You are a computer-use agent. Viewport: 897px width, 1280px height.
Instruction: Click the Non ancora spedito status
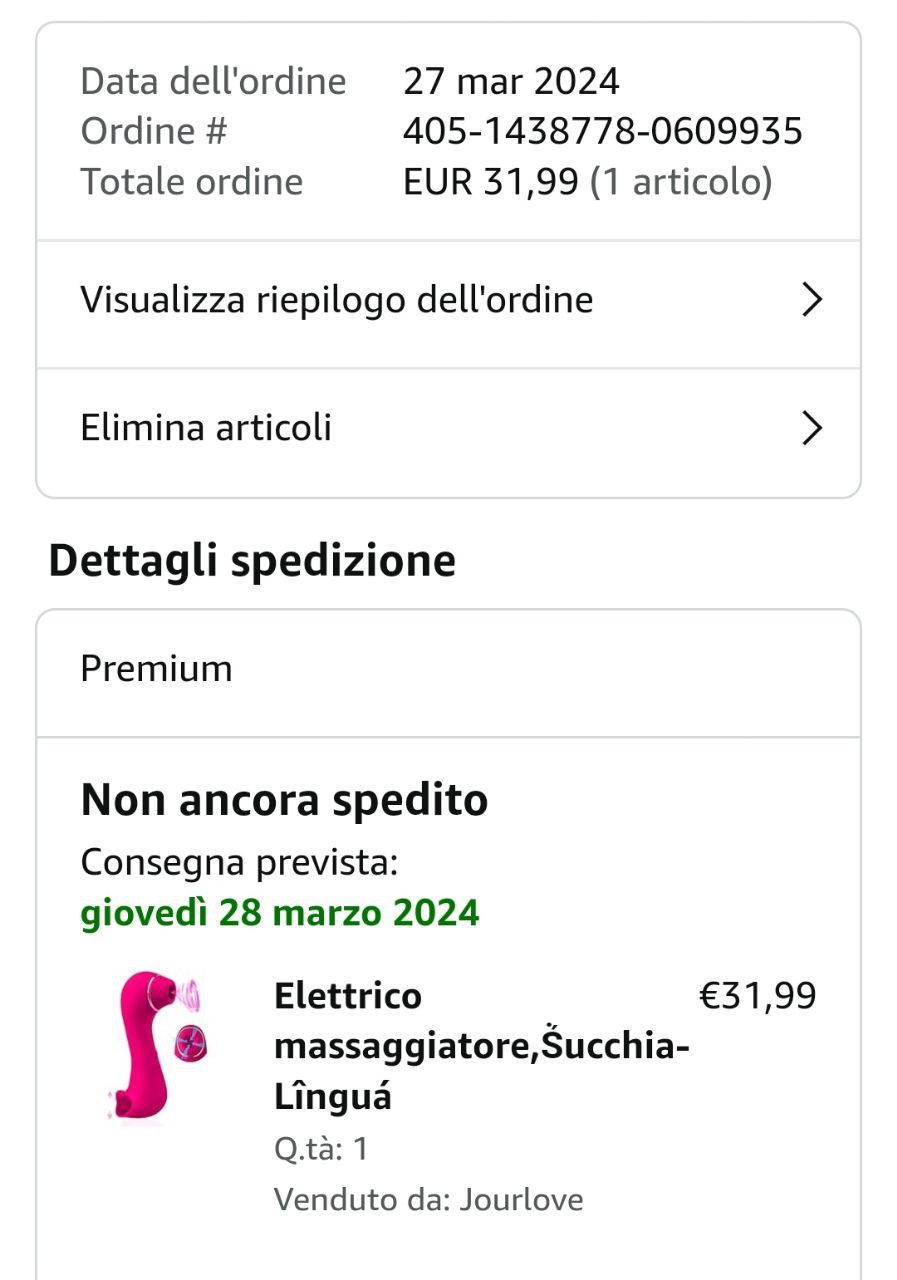[284, 800]
